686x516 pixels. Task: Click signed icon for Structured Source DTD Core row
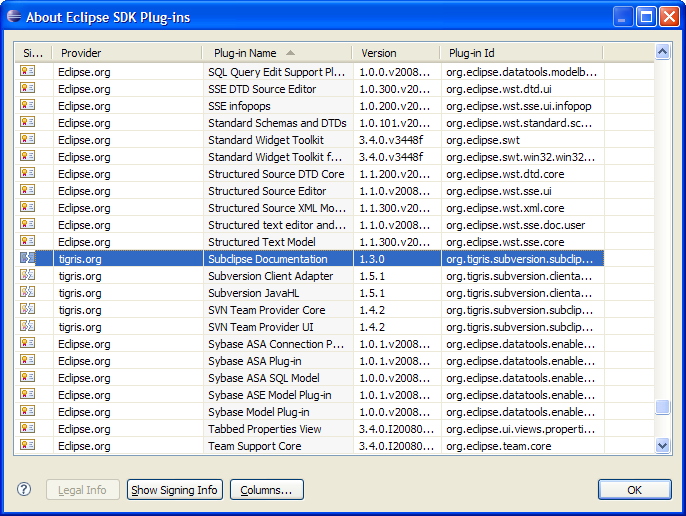point(28,173)
